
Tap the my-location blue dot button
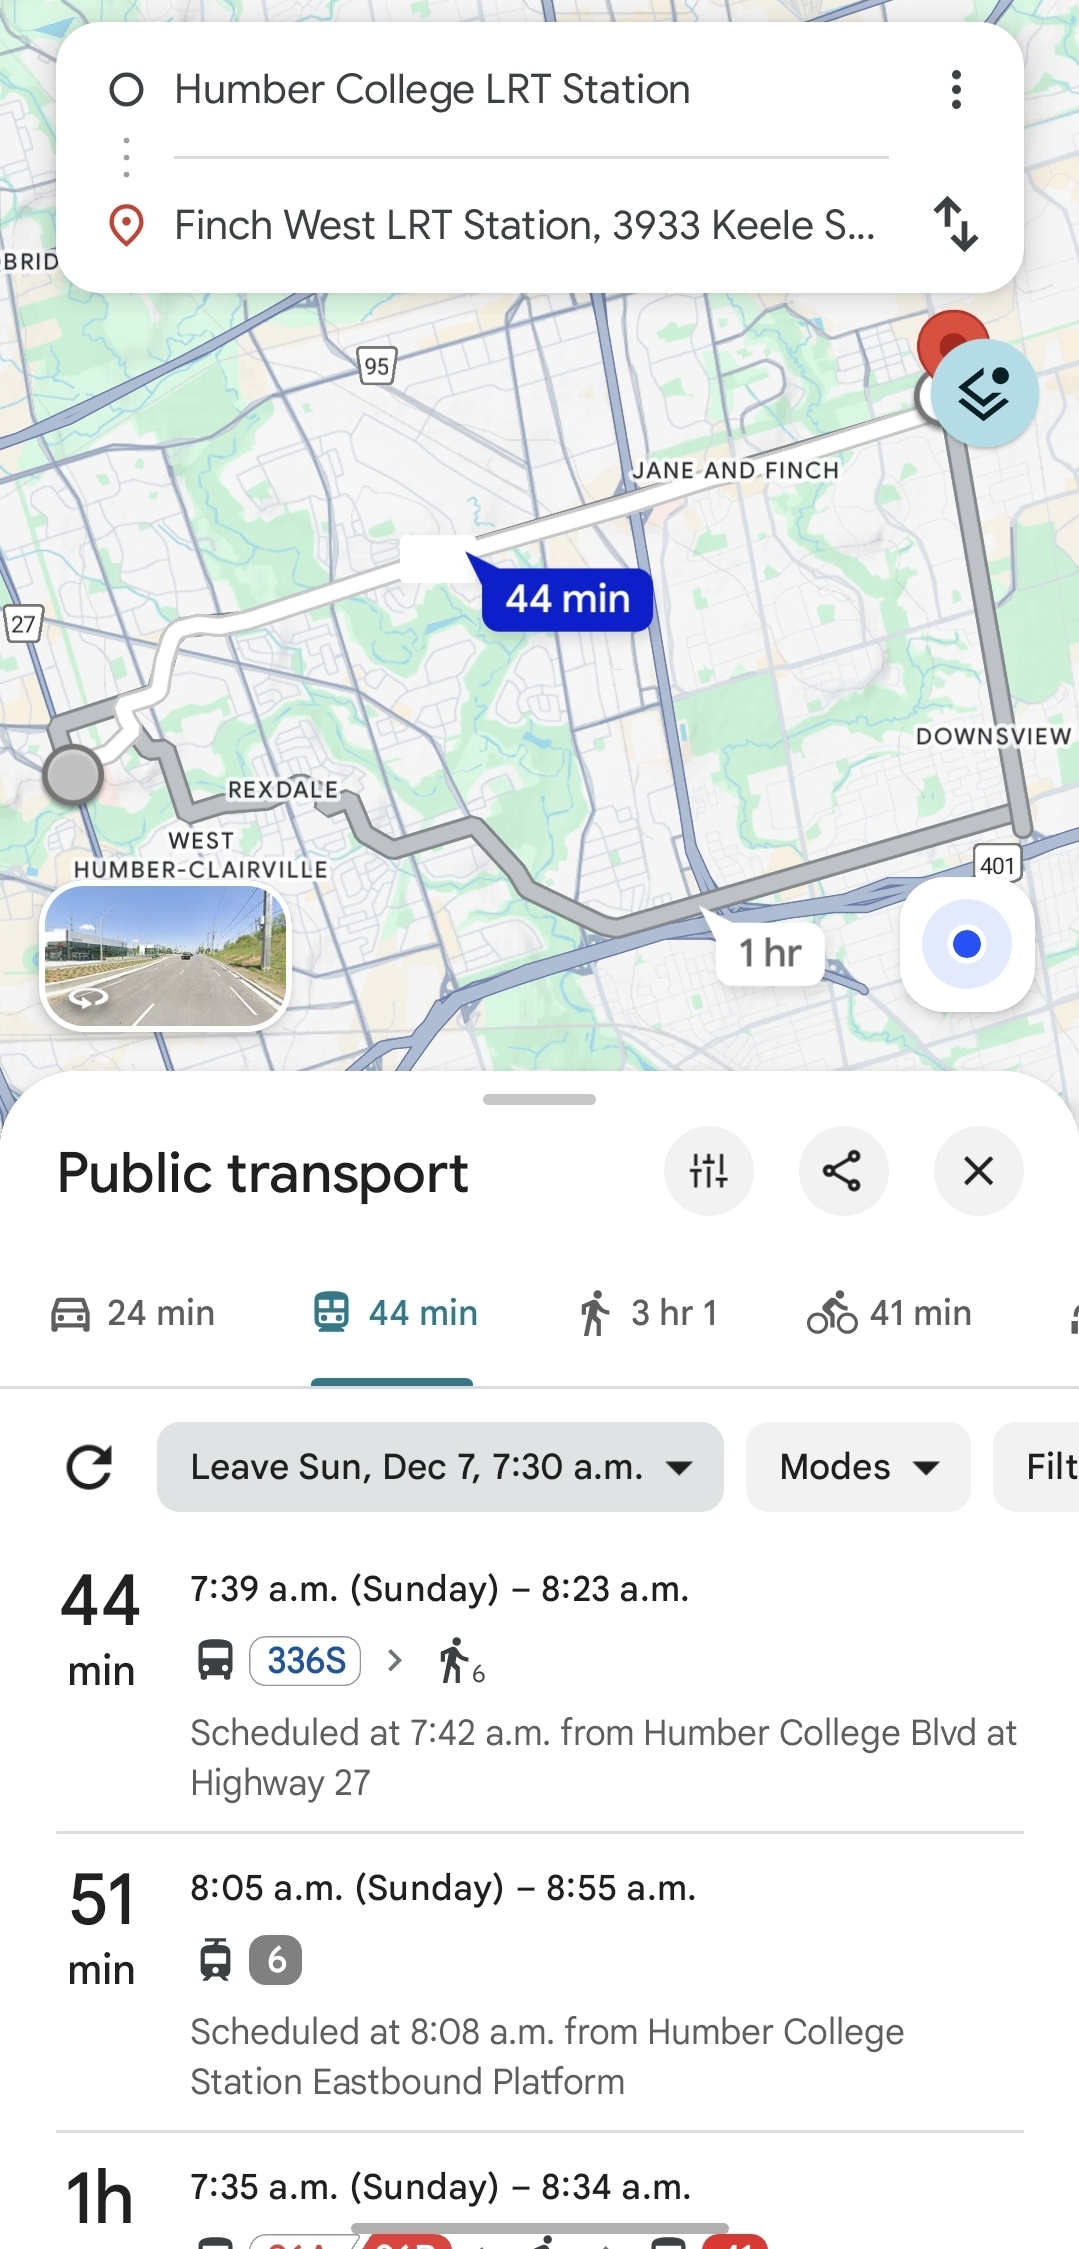(966, 944)
